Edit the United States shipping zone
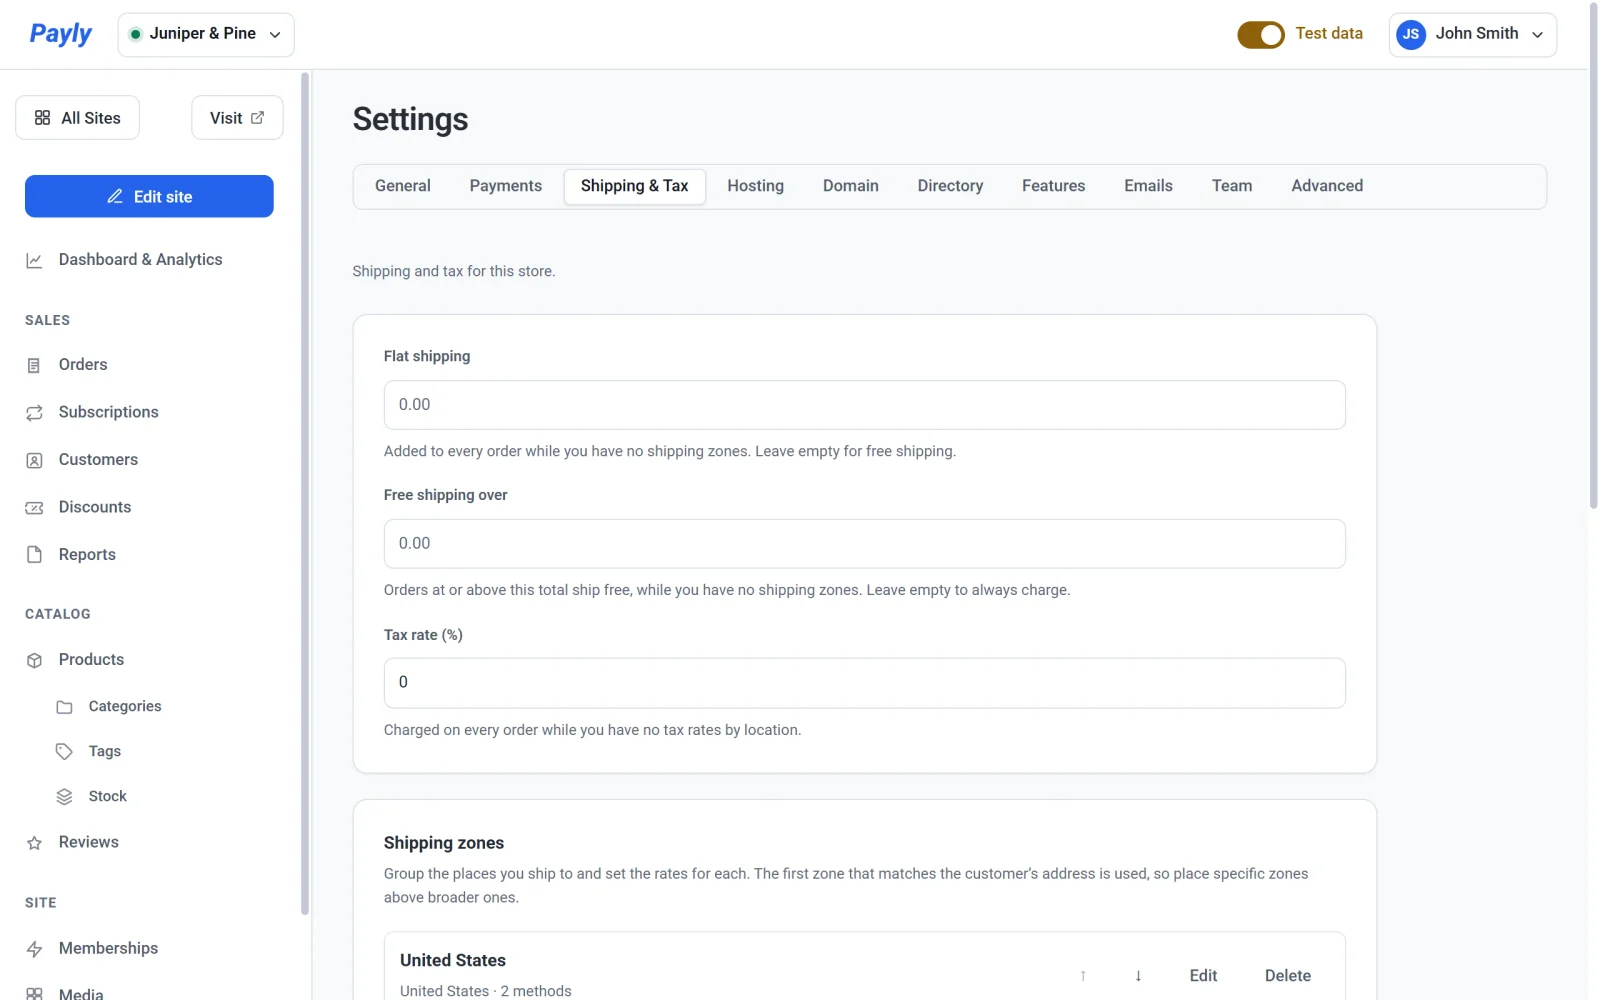Viewport: 1600px width, 1000px height. (x=1203, y=976)
